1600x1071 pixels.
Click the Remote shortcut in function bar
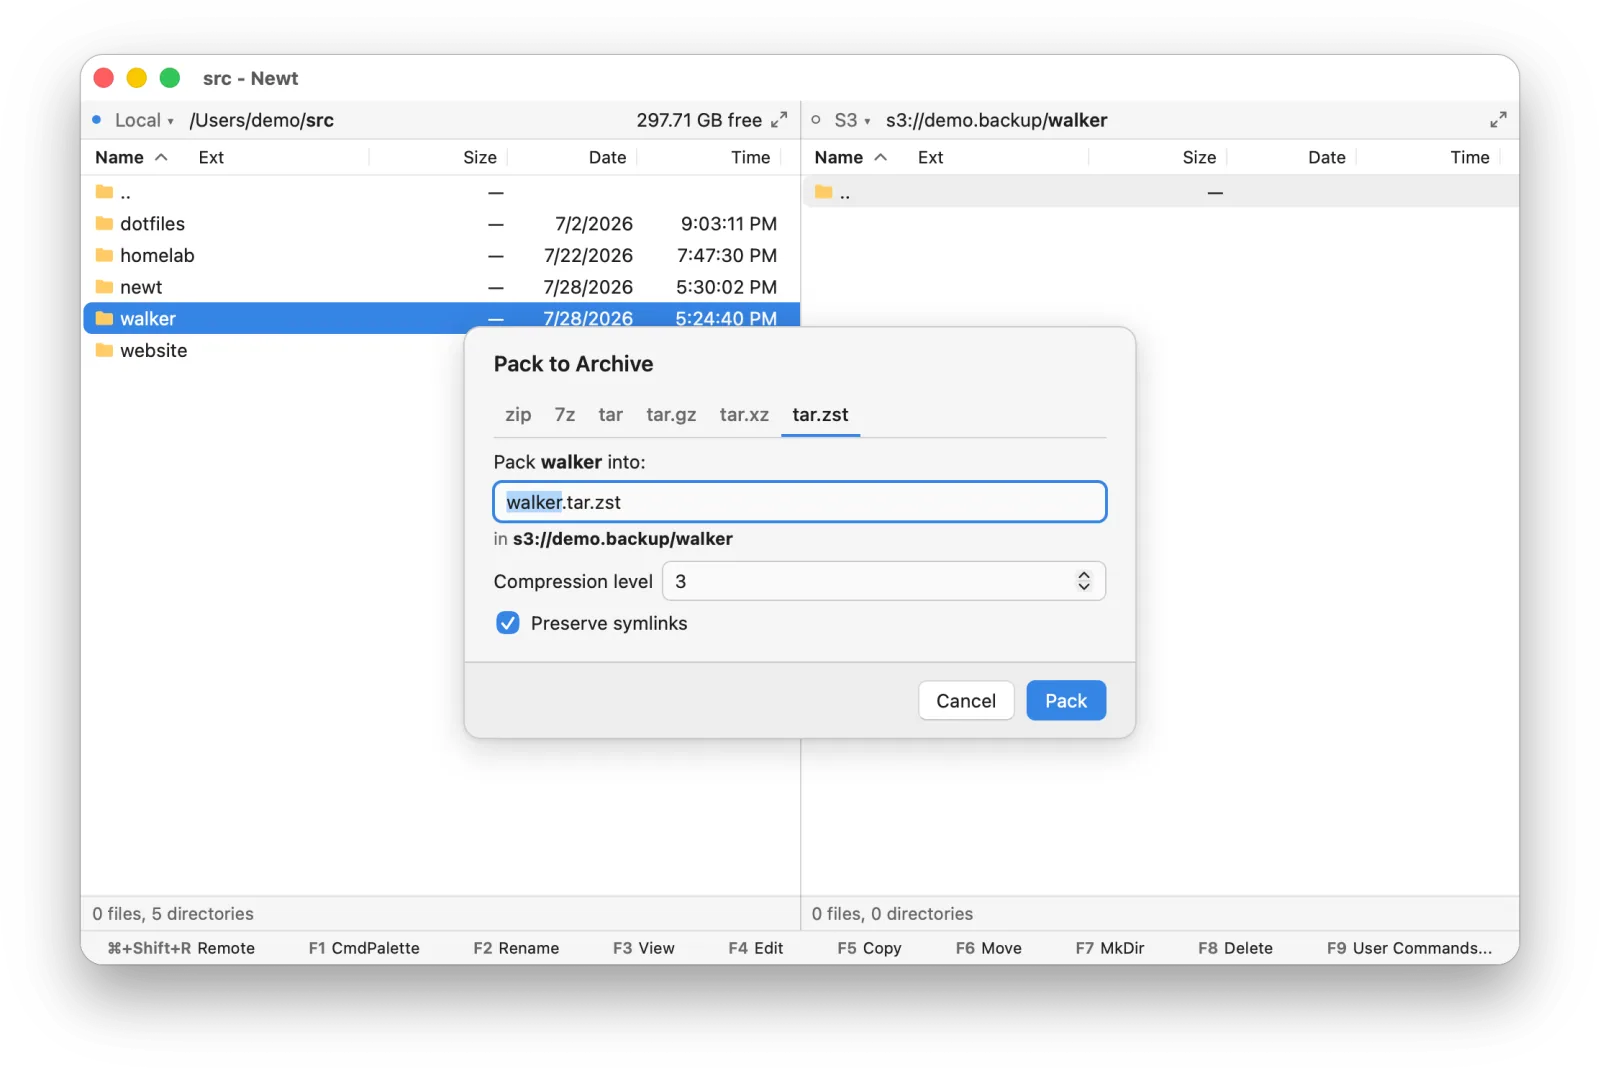click(x=181, y=948)
